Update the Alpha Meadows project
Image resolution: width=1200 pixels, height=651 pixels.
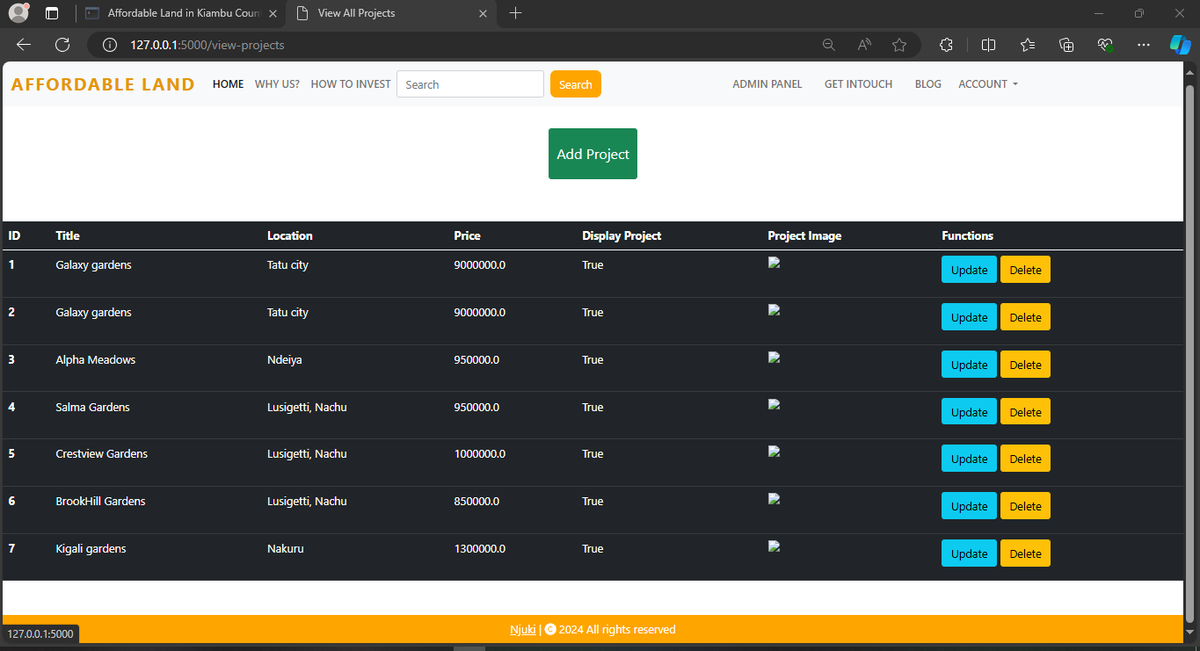point(969,365)
